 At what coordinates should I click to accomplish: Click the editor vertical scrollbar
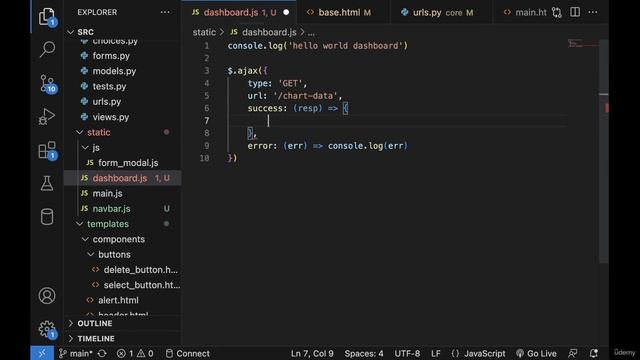604,151
